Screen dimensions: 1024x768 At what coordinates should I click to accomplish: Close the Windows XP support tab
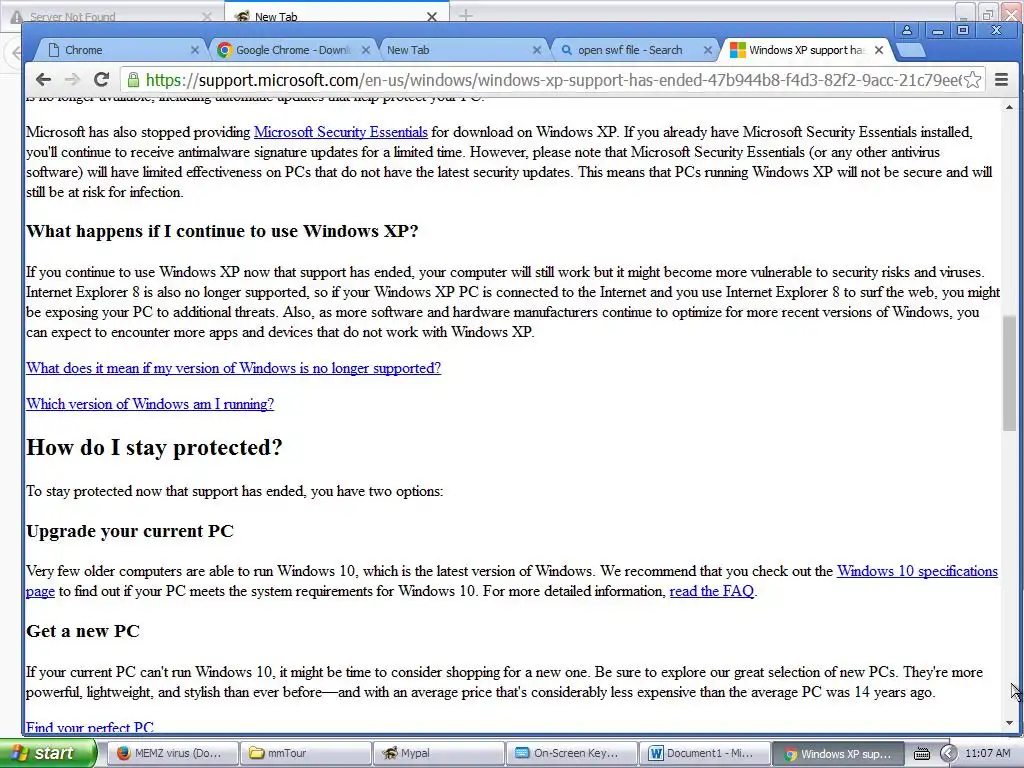pos(879,50)
